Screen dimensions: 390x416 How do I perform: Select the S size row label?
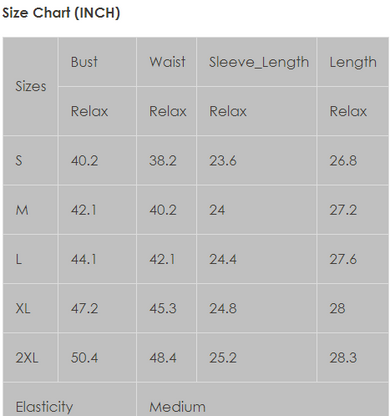click(x=19, y=161)
